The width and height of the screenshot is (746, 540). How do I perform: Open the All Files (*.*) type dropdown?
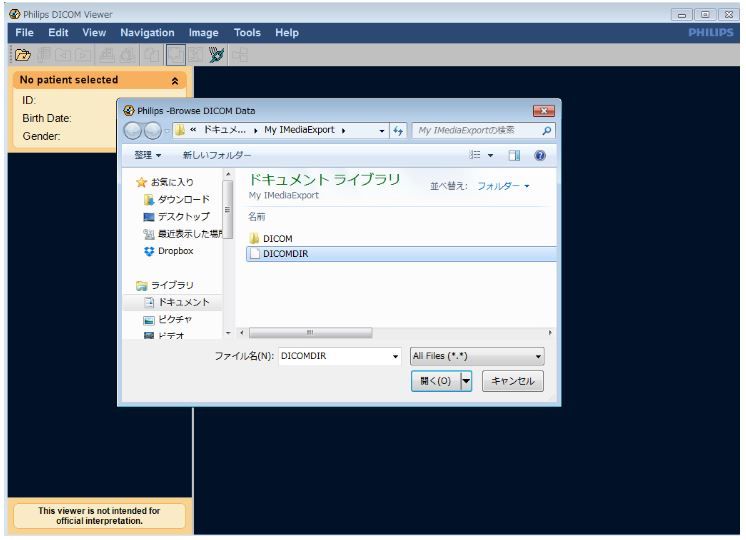tap(477, 356)
